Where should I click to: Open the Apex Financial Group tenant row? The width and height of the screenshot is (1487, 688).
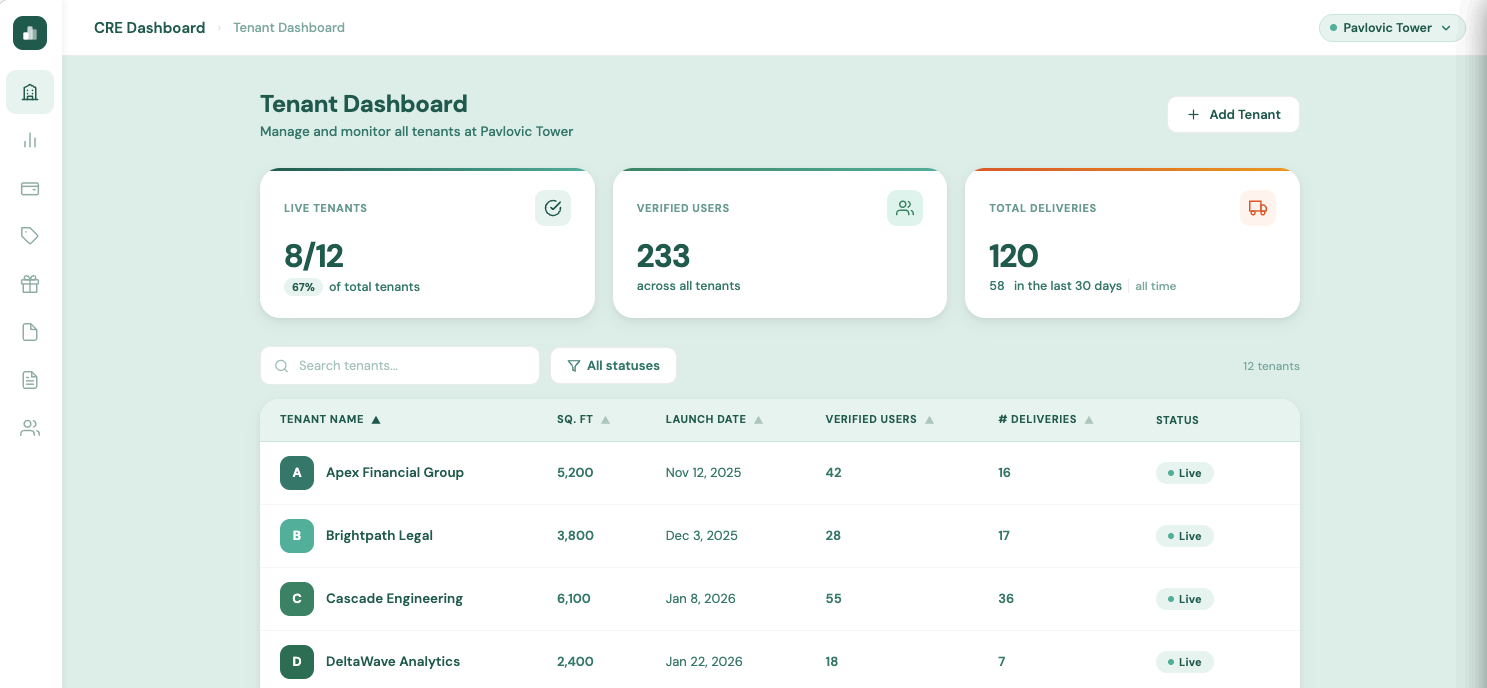pos(780,473)
